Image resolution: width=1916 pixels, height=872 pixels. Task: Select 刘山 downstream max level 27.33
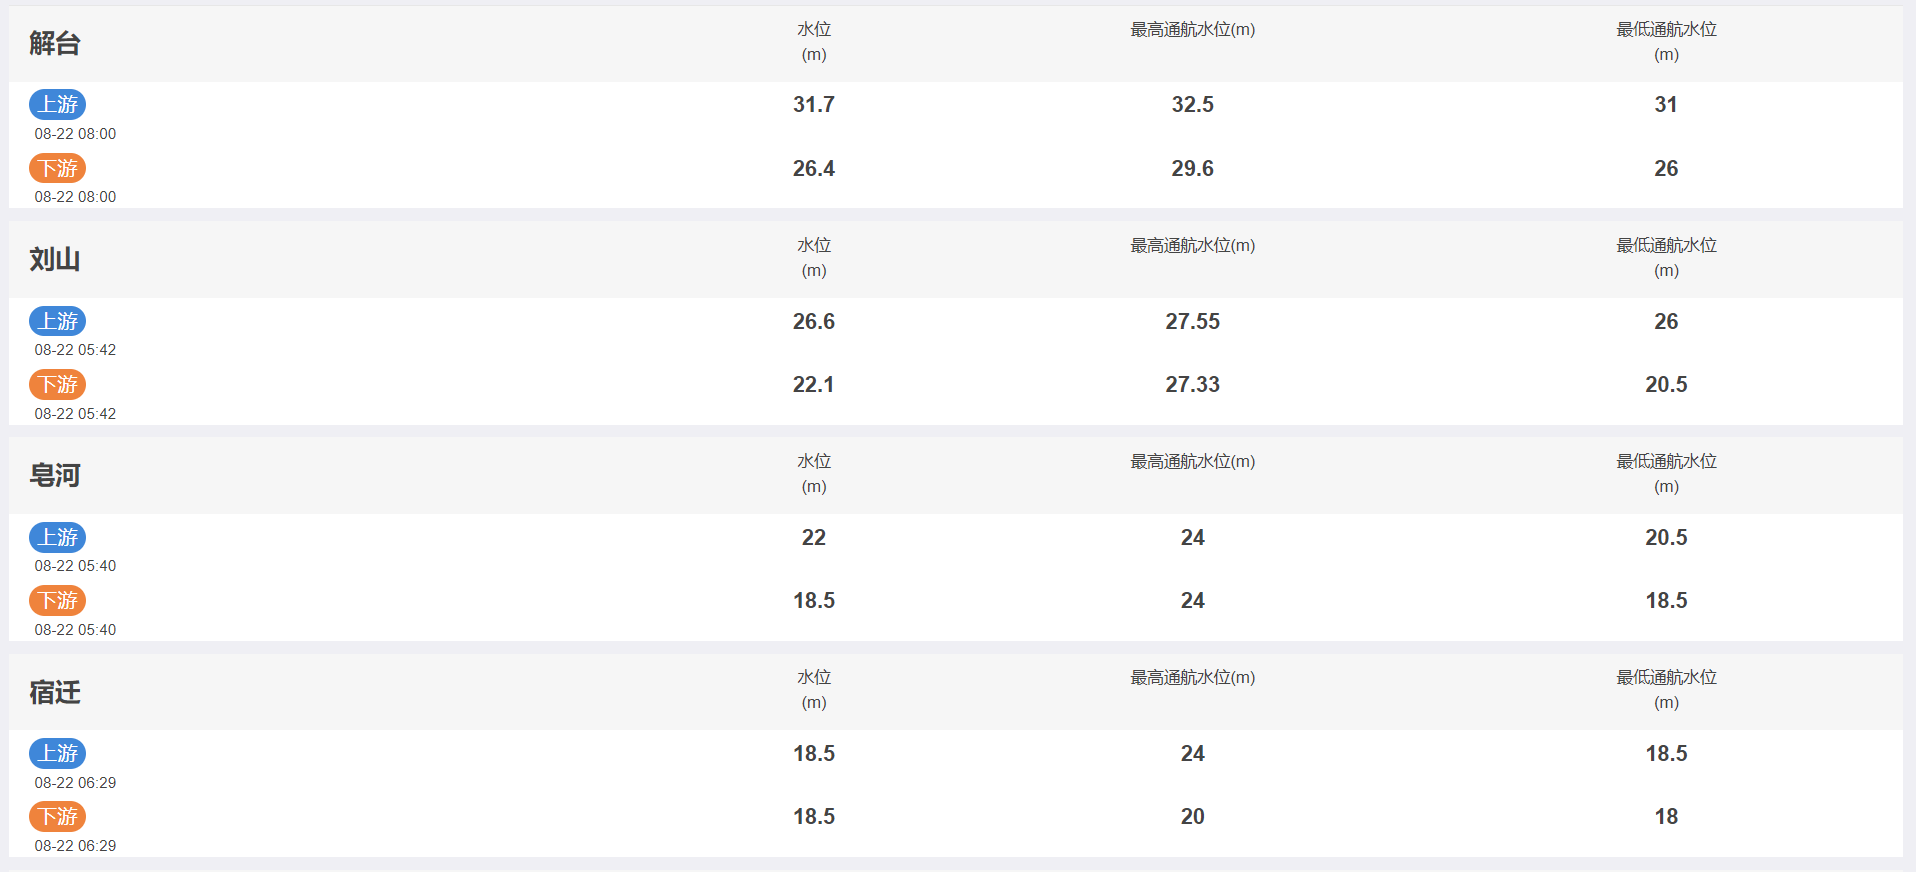(x=1193, y=384)
